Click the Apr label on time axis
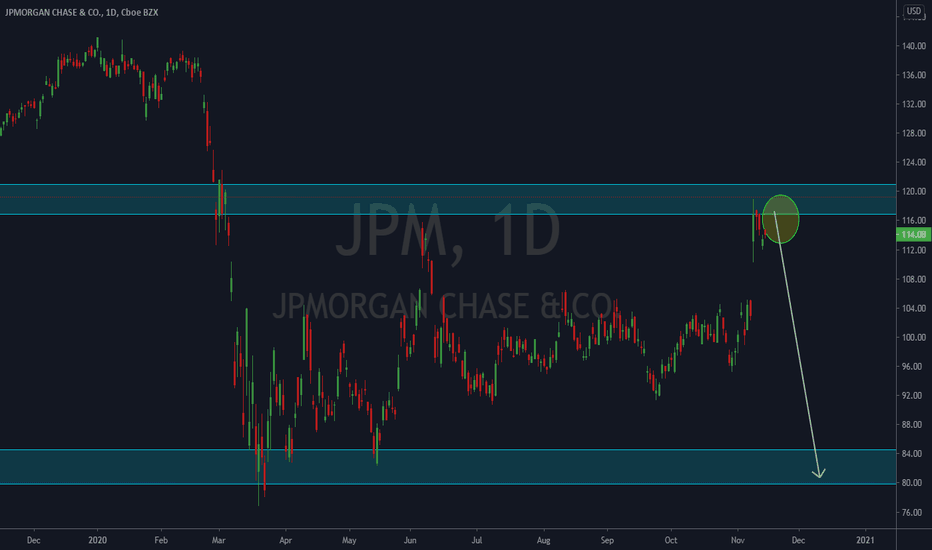932x550 pixels. click(x=286, y=540)
